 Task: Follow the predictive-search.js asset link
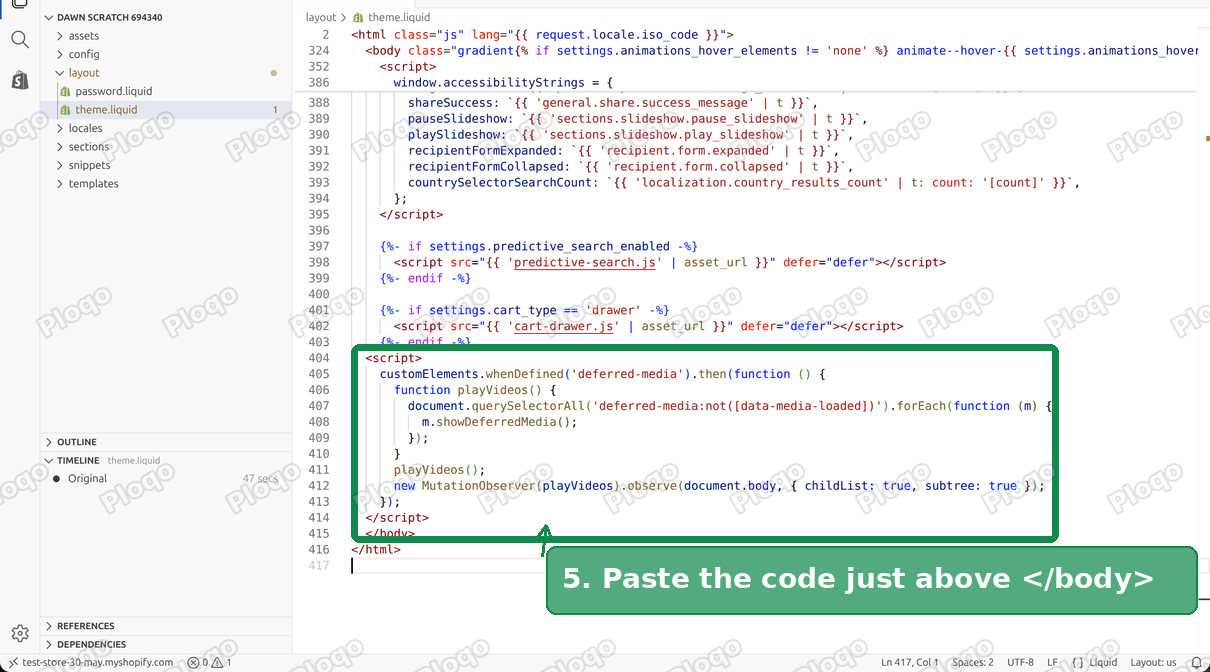(585, 262)
